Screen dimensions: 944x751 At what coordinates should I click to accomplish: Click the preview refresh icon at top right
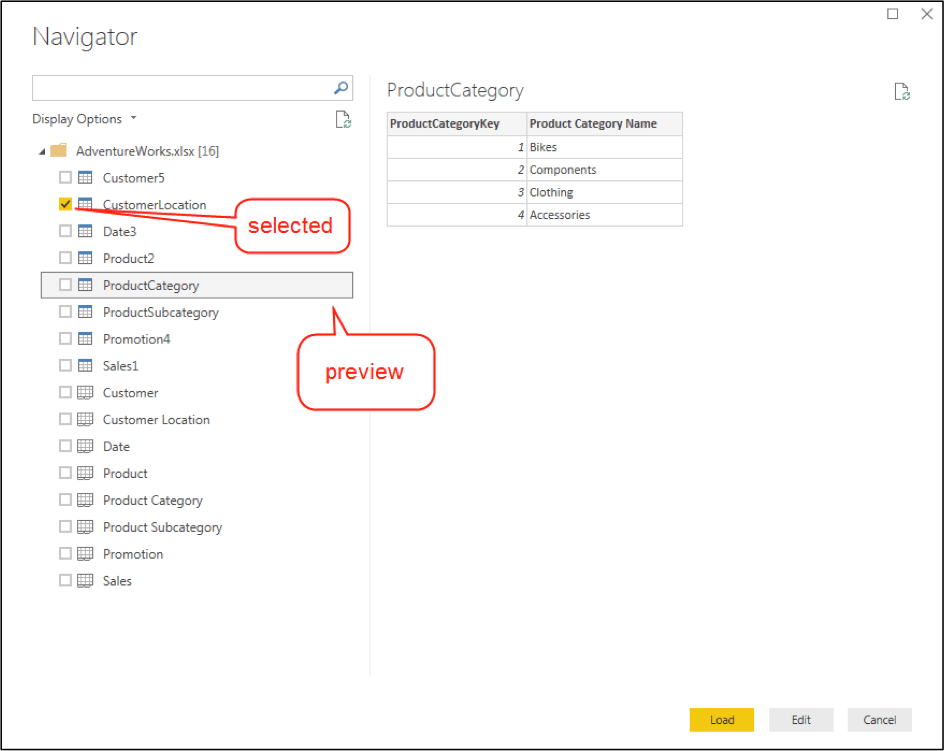[902, 92]
